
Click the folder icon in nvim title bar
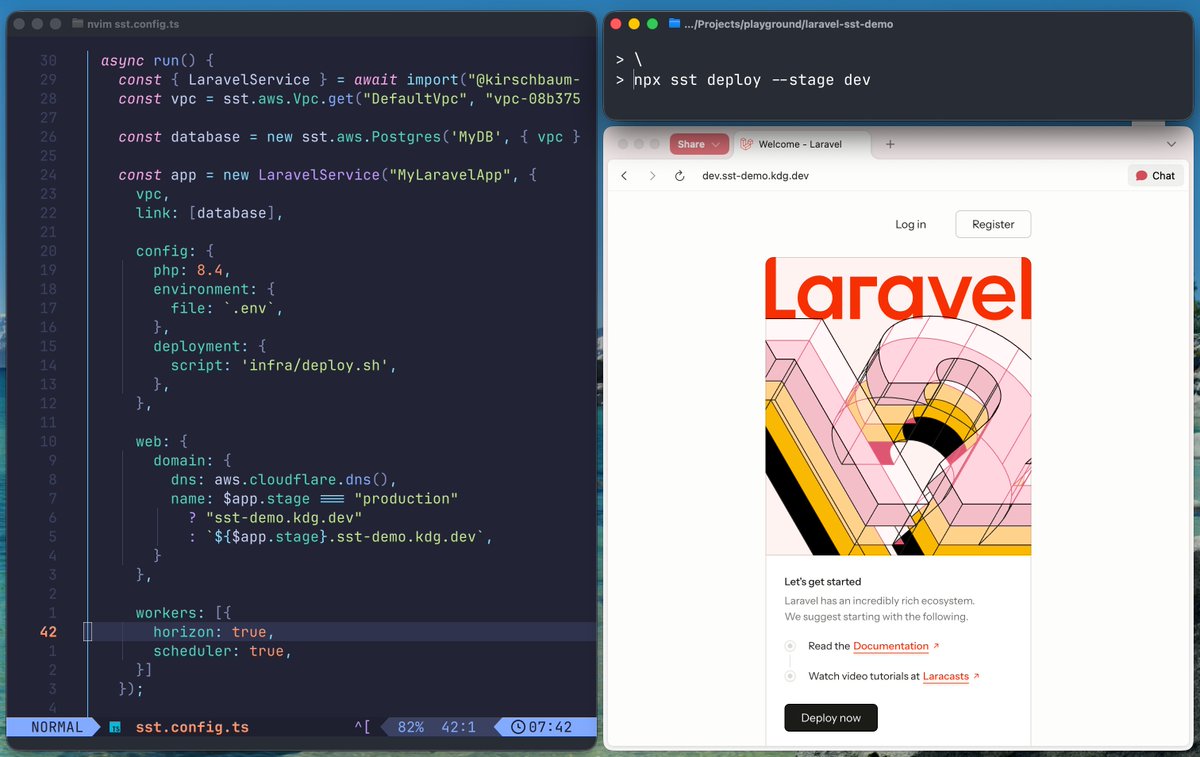pos(79,23)
